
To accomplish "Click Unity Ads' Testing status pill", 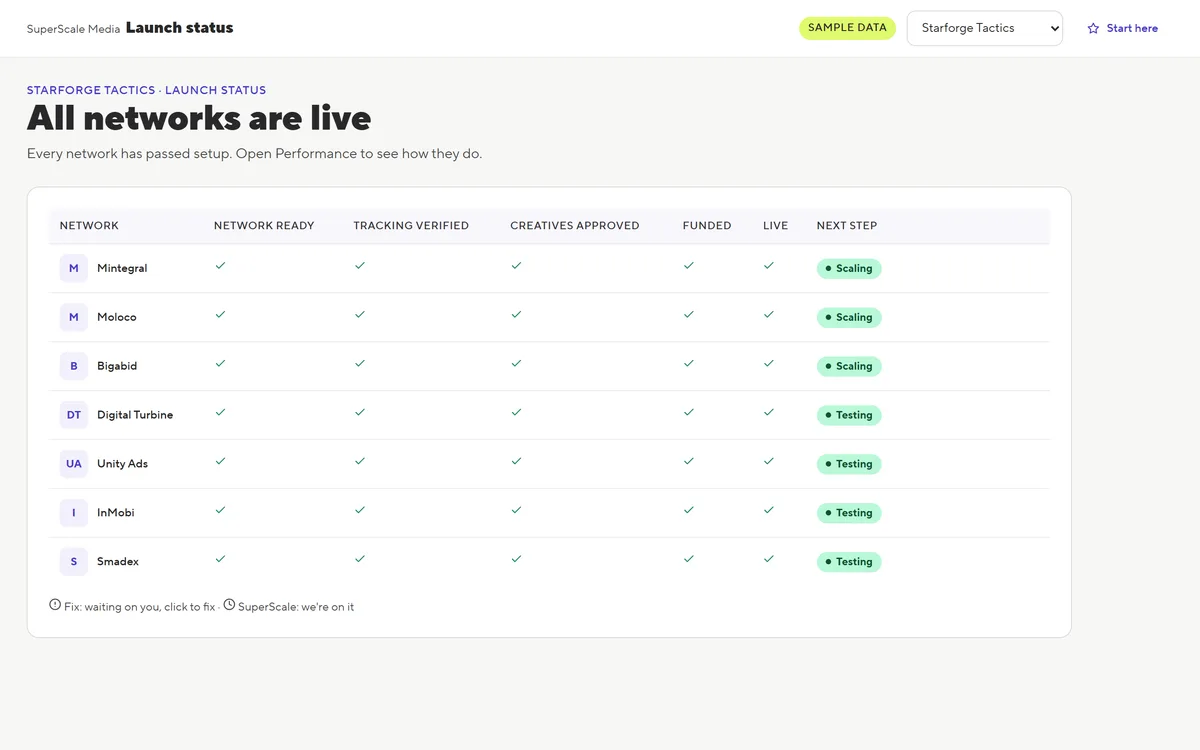I will pos(849,464).
